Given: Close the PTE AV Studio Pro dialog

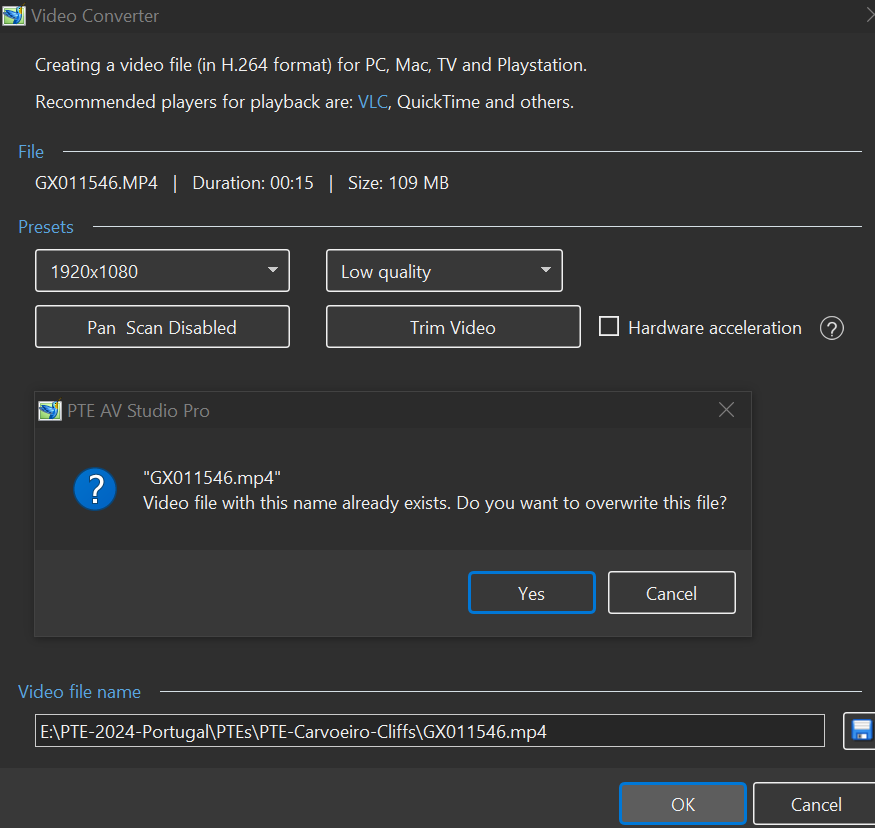Looking at the screenshot, I should coord(726,410).
